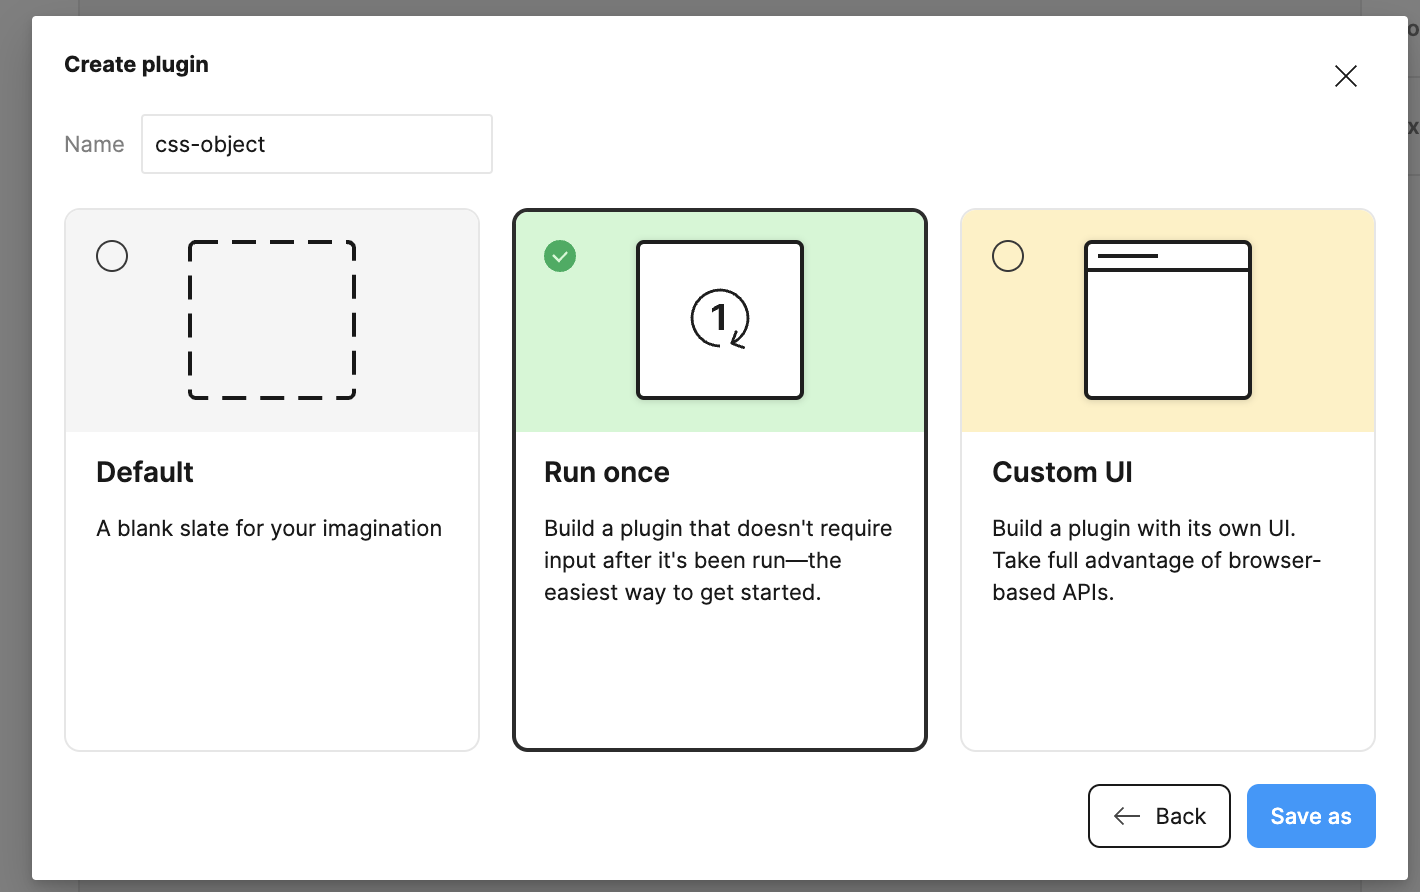Click the Run once heading text

click(x=607, y=472)
